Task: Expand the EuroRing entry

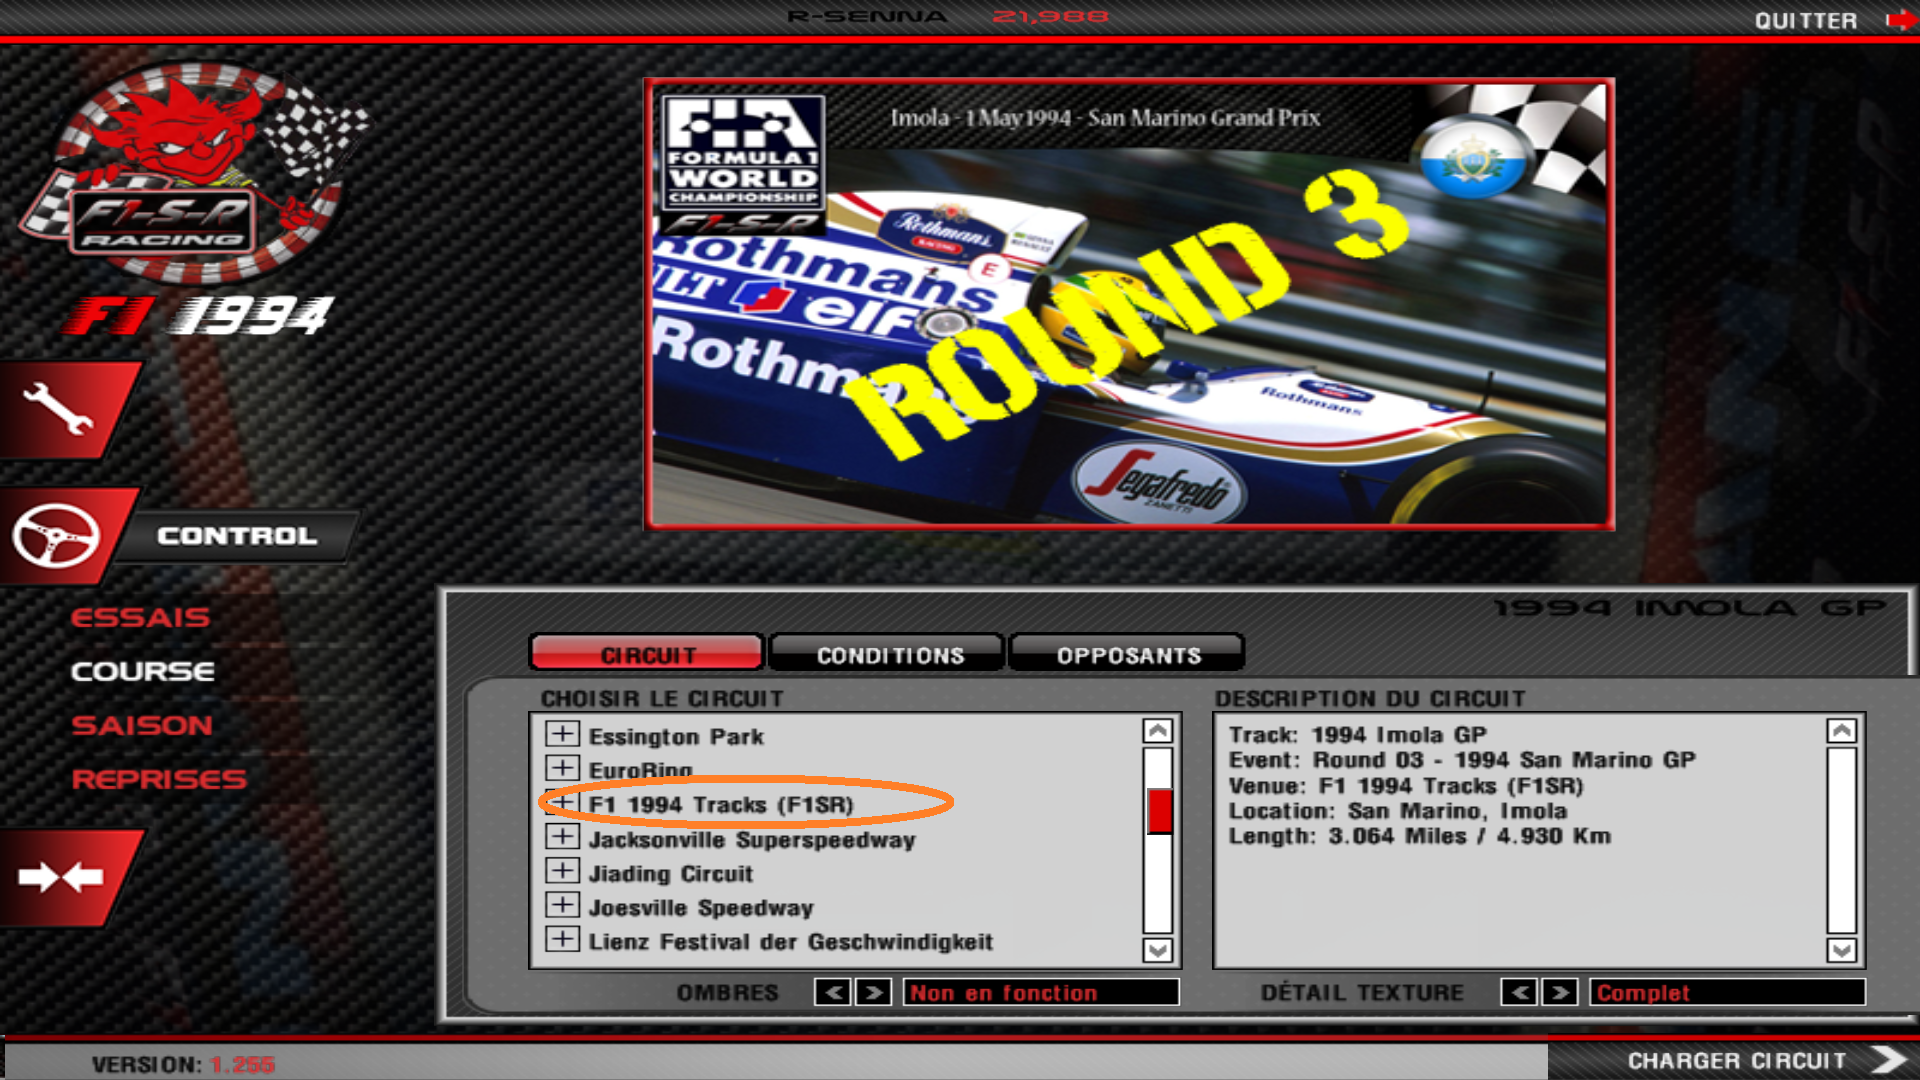Action: click(x=562, y=768)
